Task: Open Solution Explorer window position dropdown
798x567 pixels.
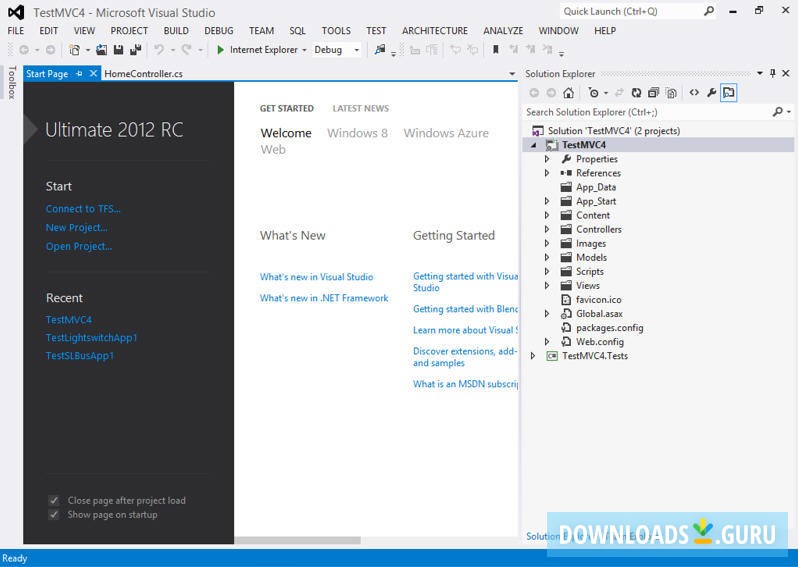Action: (x=759, y=73)
